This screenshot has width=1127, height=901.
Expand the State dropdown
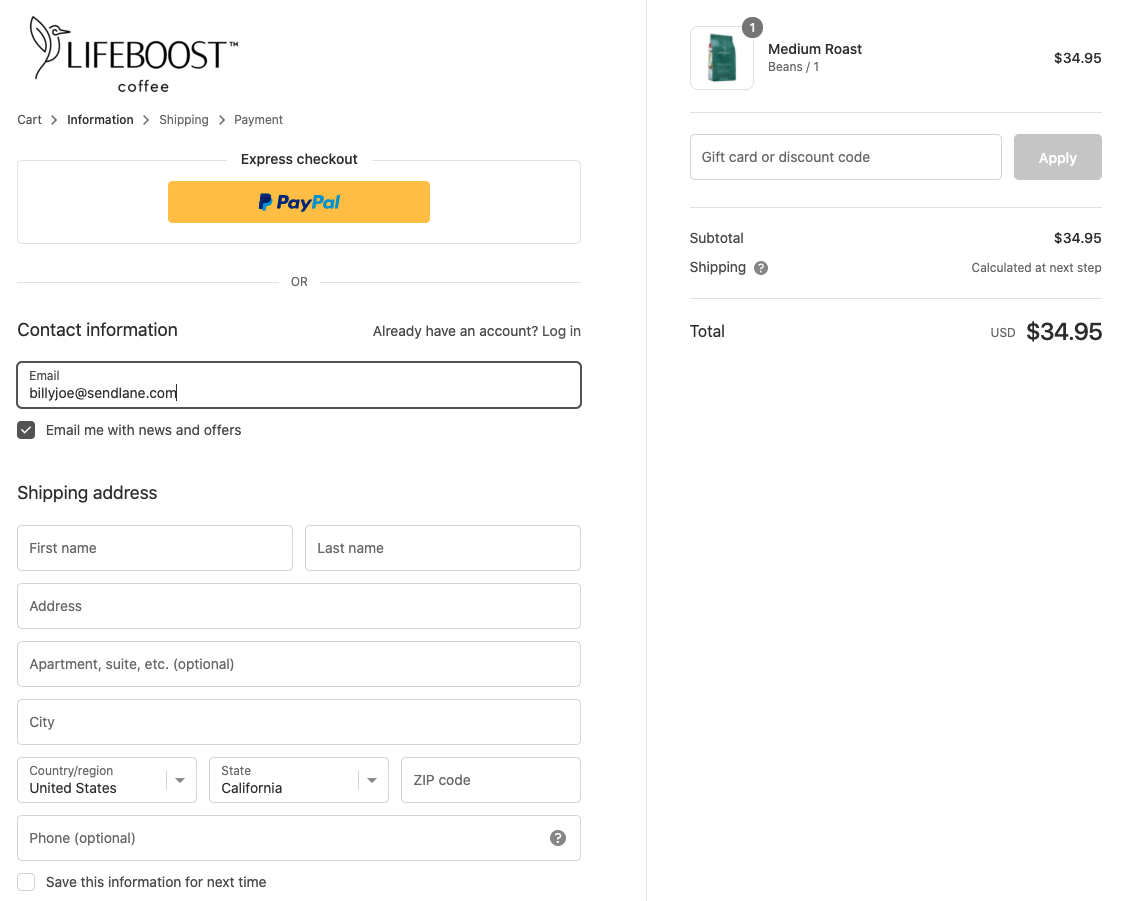pyautogui.click(x=298, y=780)
